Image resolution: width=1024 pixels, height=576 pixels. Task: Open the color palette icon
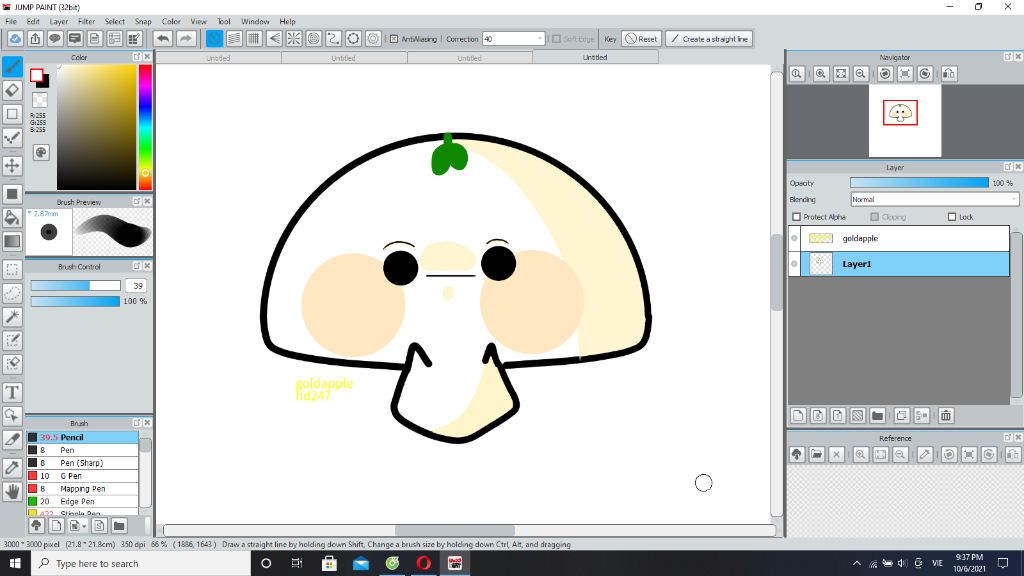coord(41,152)
